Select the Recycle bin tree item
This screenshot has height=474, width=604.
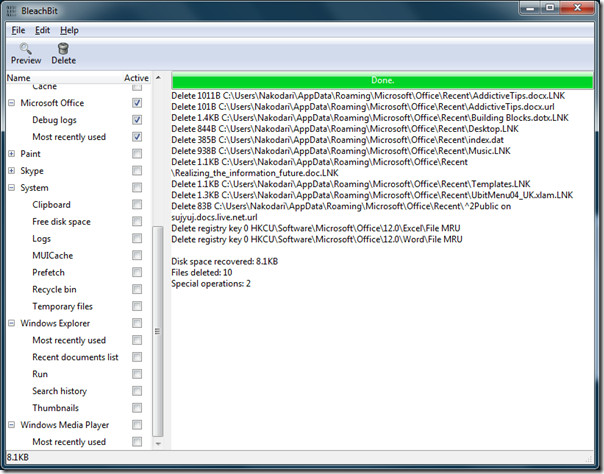coord(54,289)
